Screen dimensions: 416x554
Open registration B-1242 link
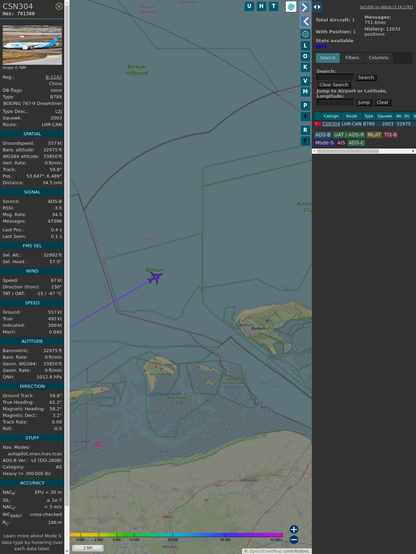(53, 77)
